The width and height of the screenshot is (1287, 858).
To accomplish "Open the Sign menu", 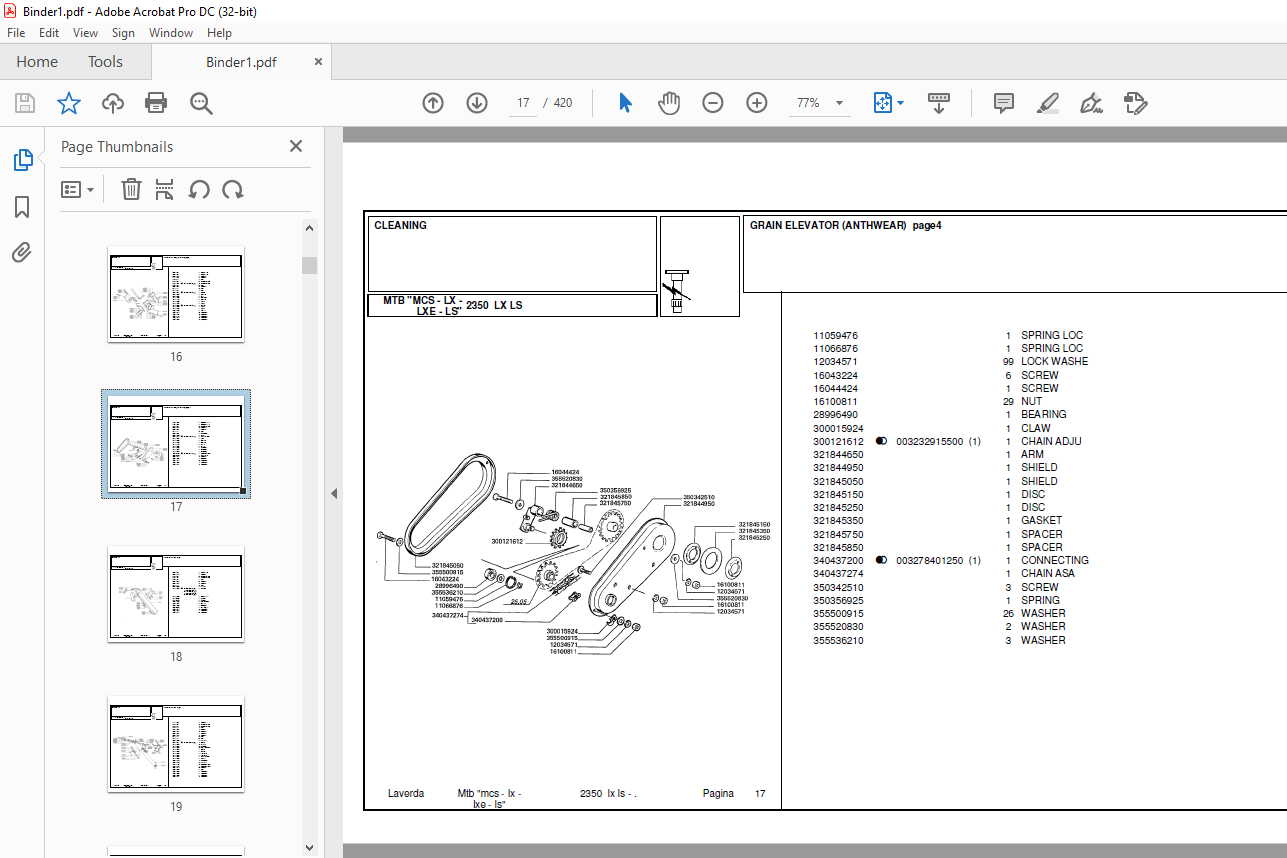I will pos(123,33).
